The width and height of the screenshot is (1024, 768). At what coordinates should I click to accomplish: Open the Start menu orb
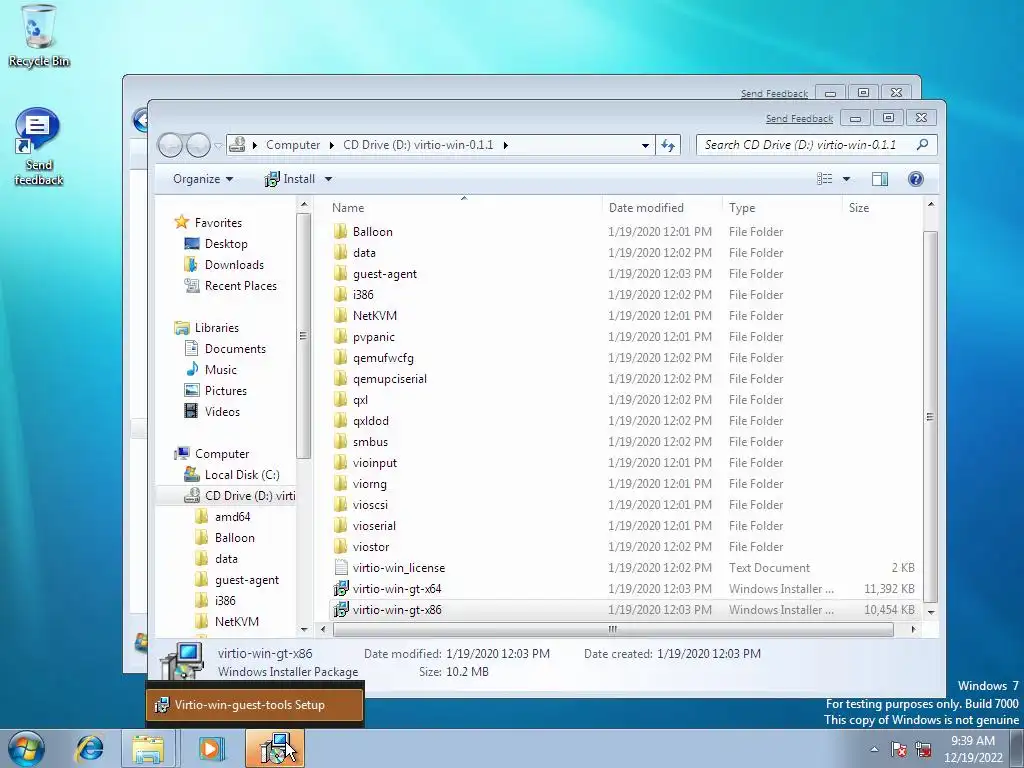click(27, 748)
